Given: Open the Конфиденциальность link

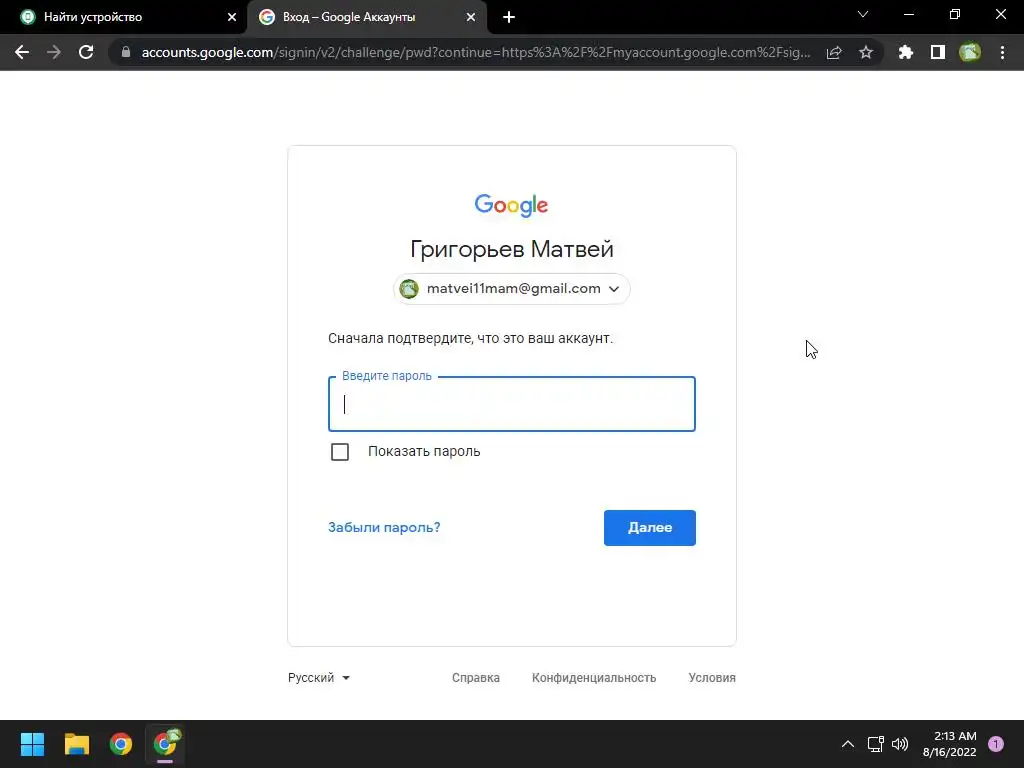Looking at the screenshot, I should coord(594,678).
